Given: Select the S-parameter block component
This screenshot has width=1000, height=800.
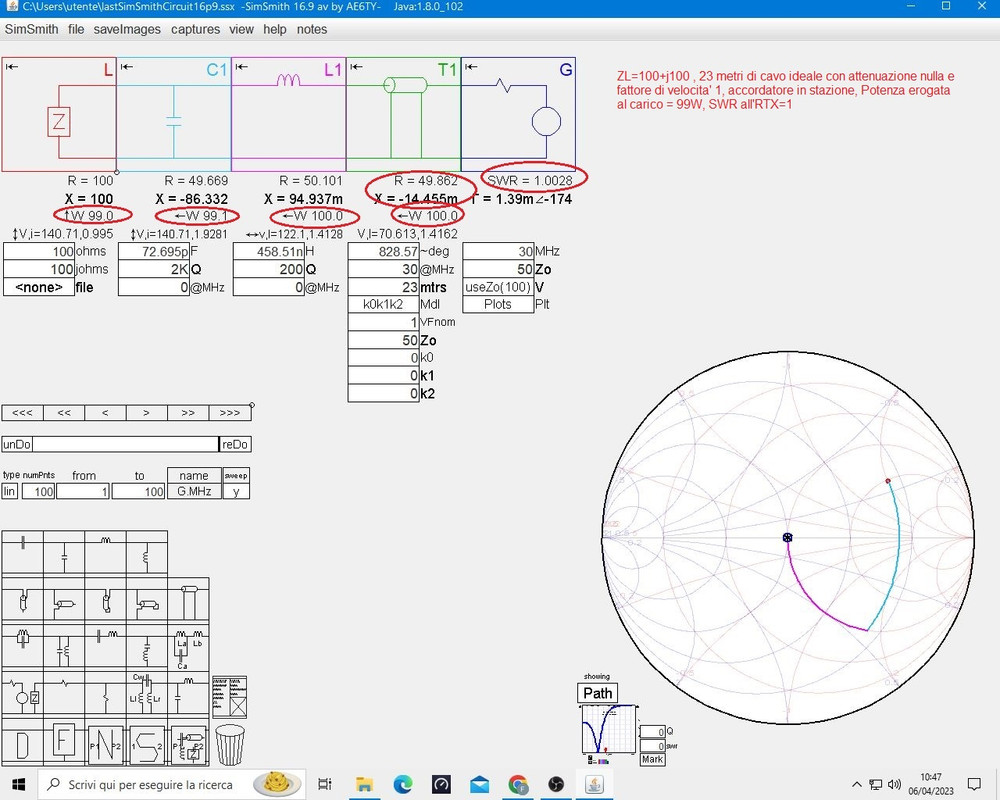Looking at the screenshot, I should tap(147, 744).
